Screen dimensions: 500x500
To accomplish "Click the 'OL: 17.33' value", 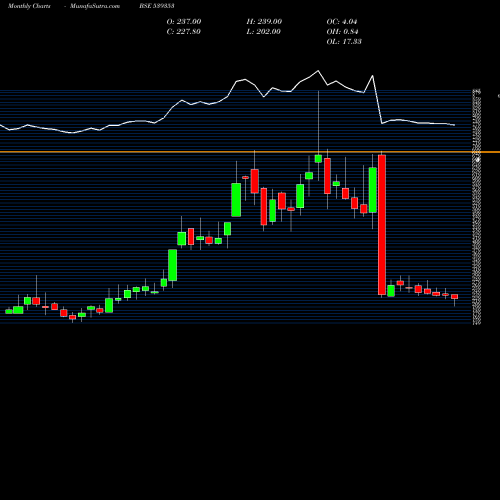I will [344, 42].
